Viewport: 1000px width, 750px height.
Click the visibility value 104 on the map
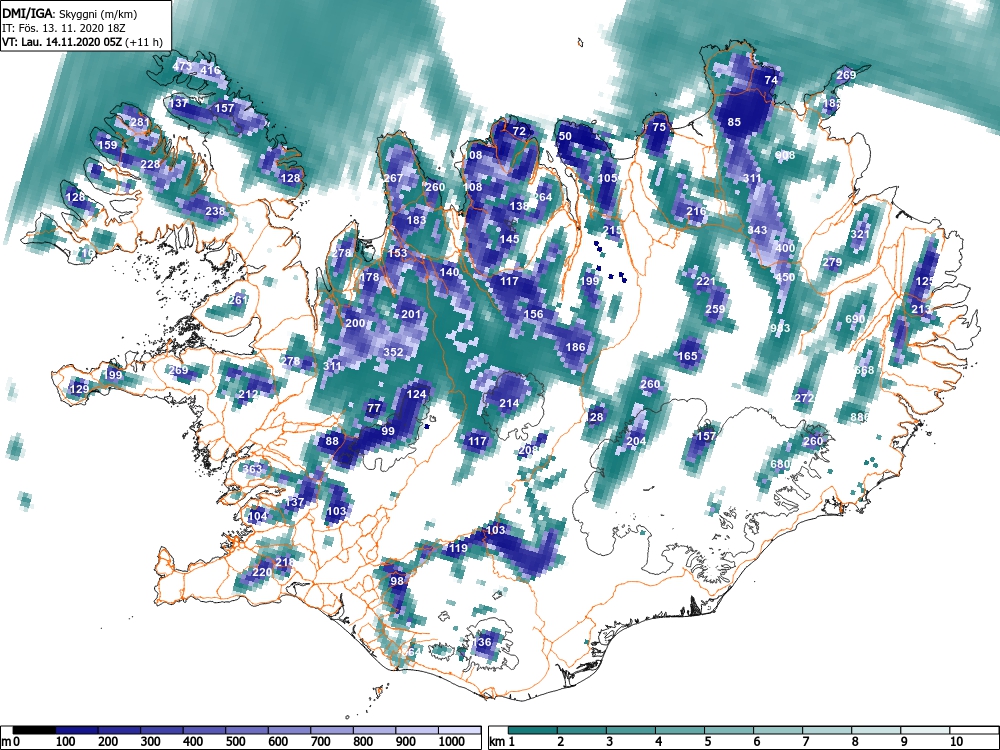[x=258, y=516]
